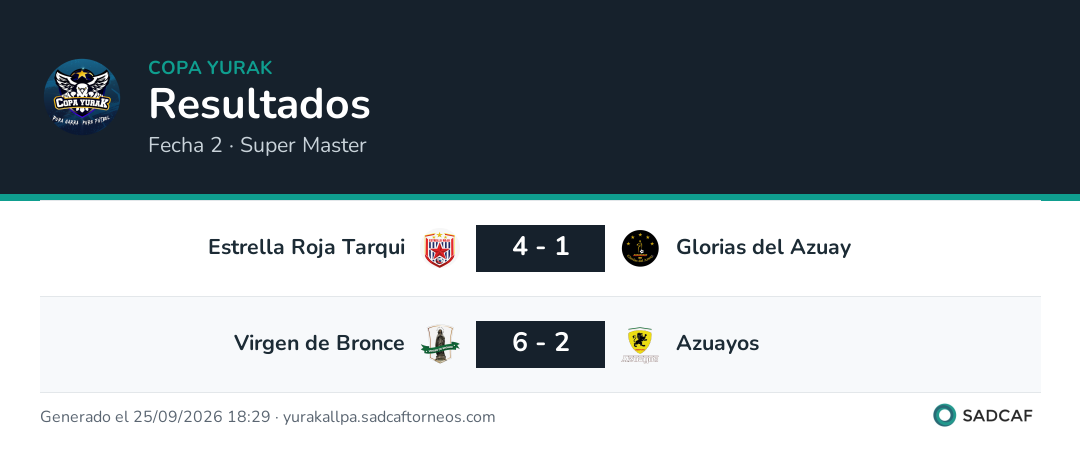The image size is (1080, 468).
Task: Click the Copa Yurak owl logo
Action: tap(82, 96)
